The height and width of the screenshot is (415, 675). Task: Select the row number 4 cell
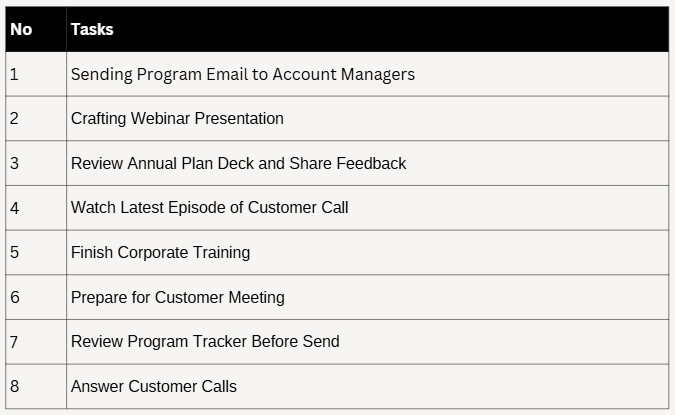[x=35, y=208]
